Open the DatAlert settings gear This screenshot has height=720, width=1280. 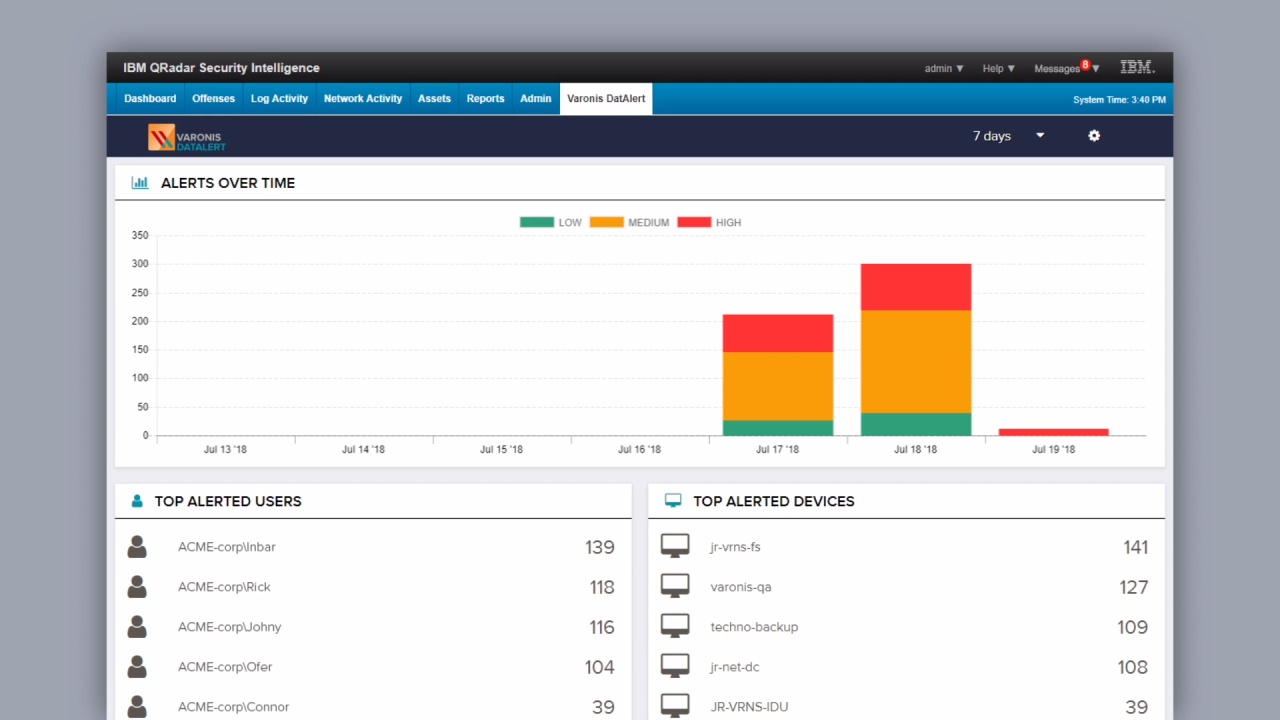click(1093, 136)
